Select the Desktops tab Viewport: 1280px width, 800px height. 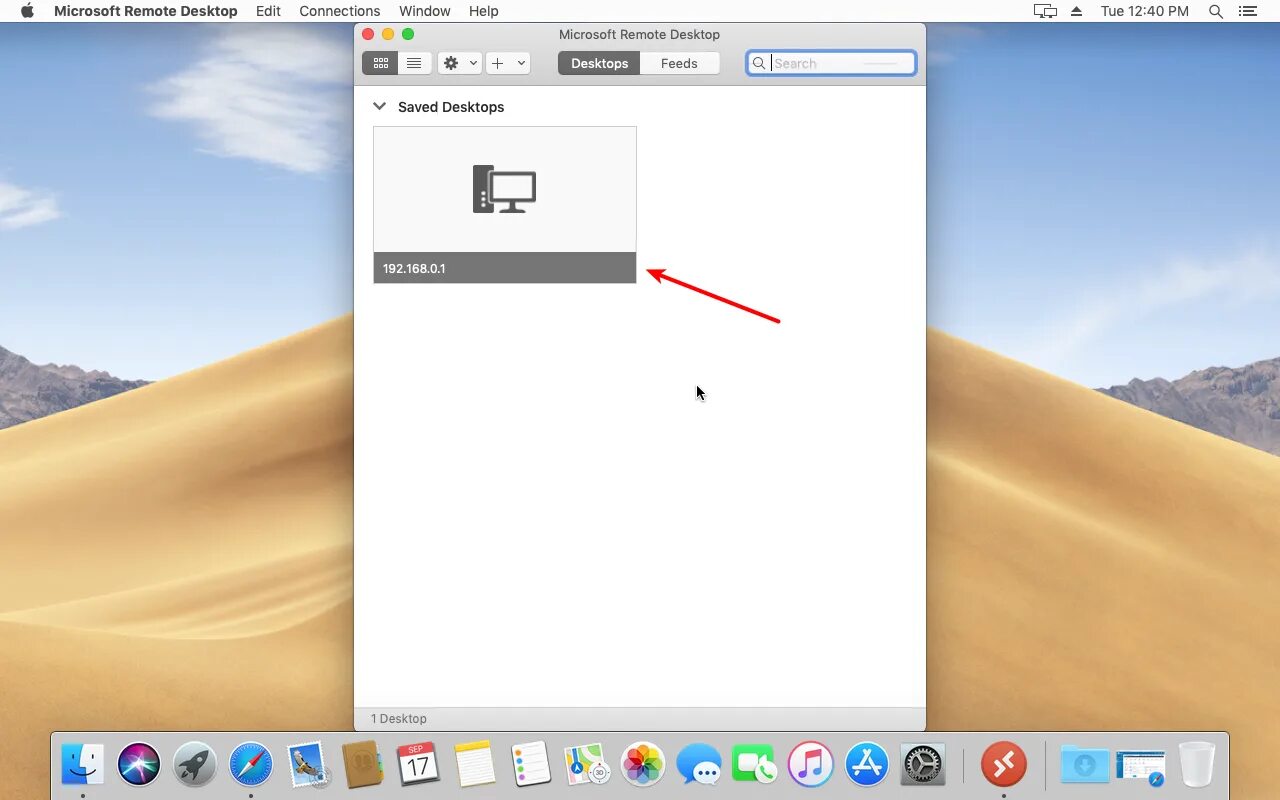[599, 63]
